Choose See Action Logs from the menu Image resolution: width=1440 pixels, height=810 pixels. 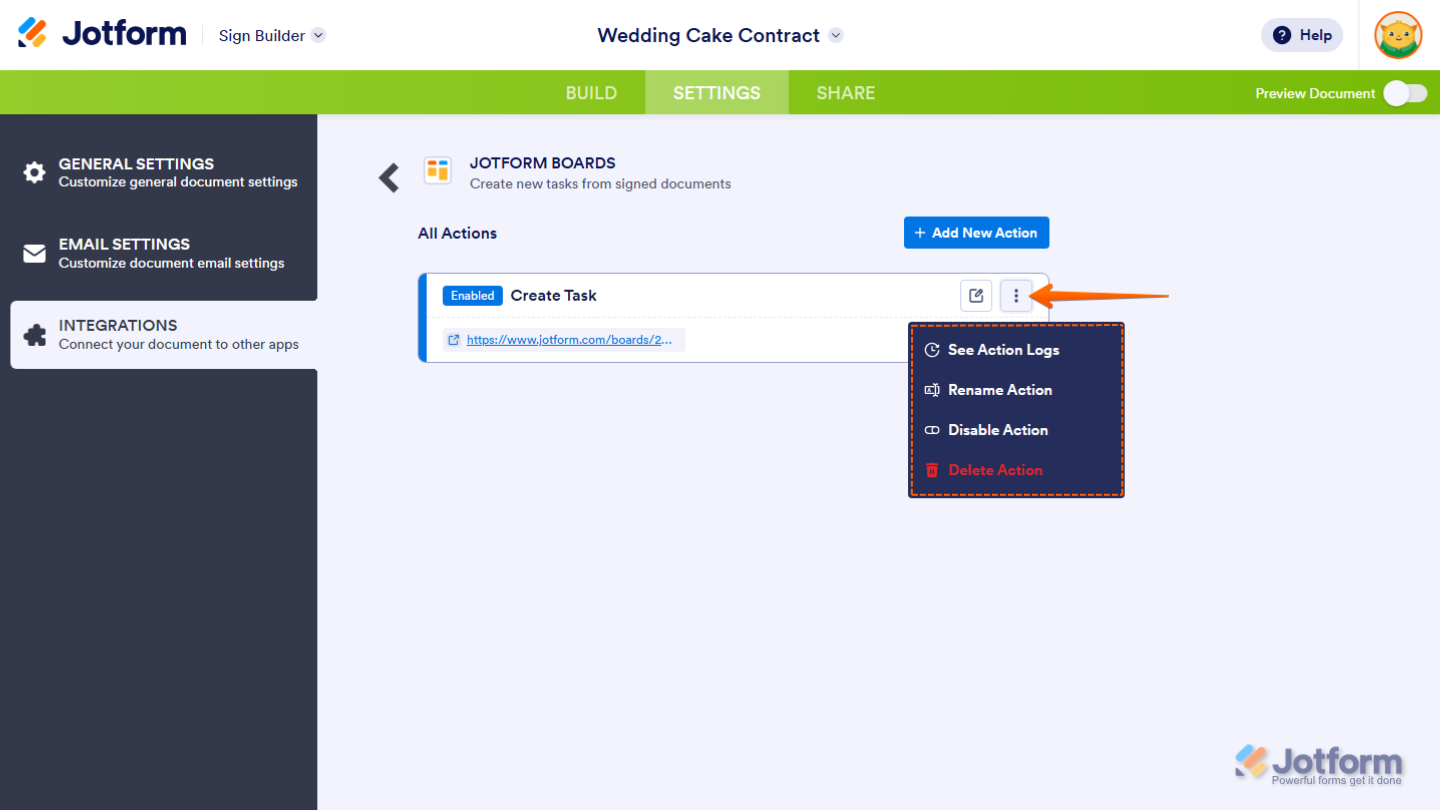(1016, 350)
